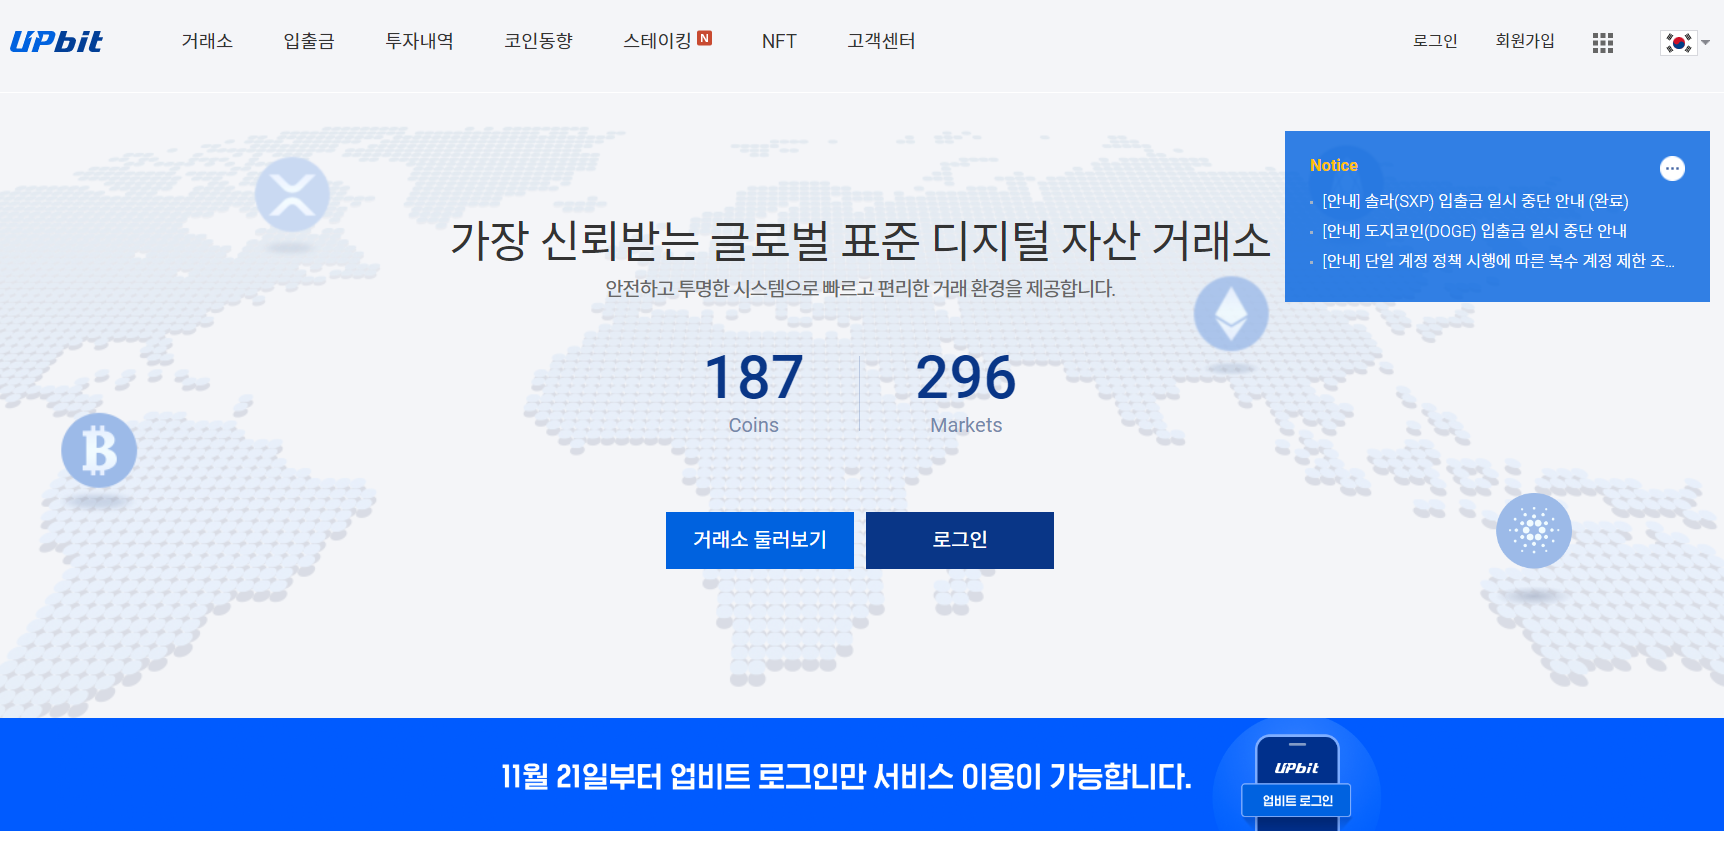The width and height of the screenshot is (1724, 847).
Task: Expand the language dropdown arrow
Action: pyautogui.click(x=1705, y=43)
